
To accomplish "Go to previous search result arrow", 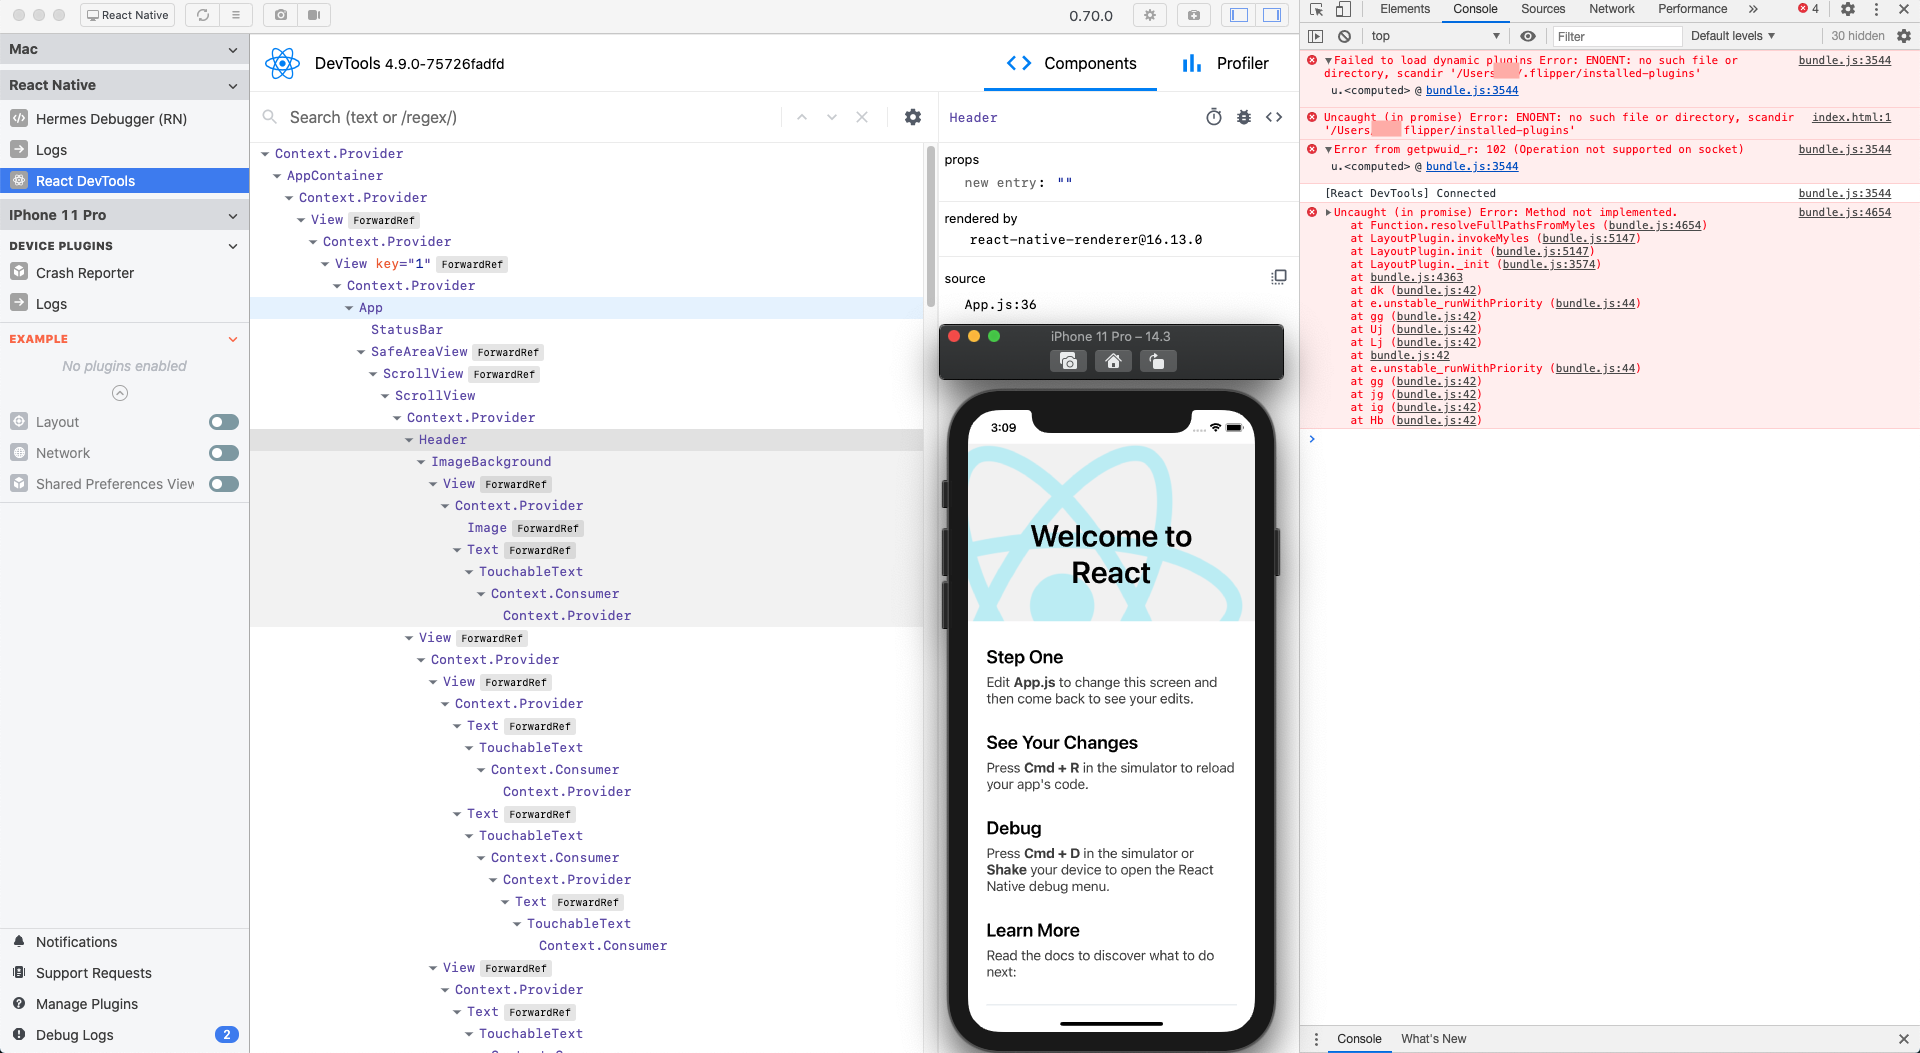I will 802,118.
